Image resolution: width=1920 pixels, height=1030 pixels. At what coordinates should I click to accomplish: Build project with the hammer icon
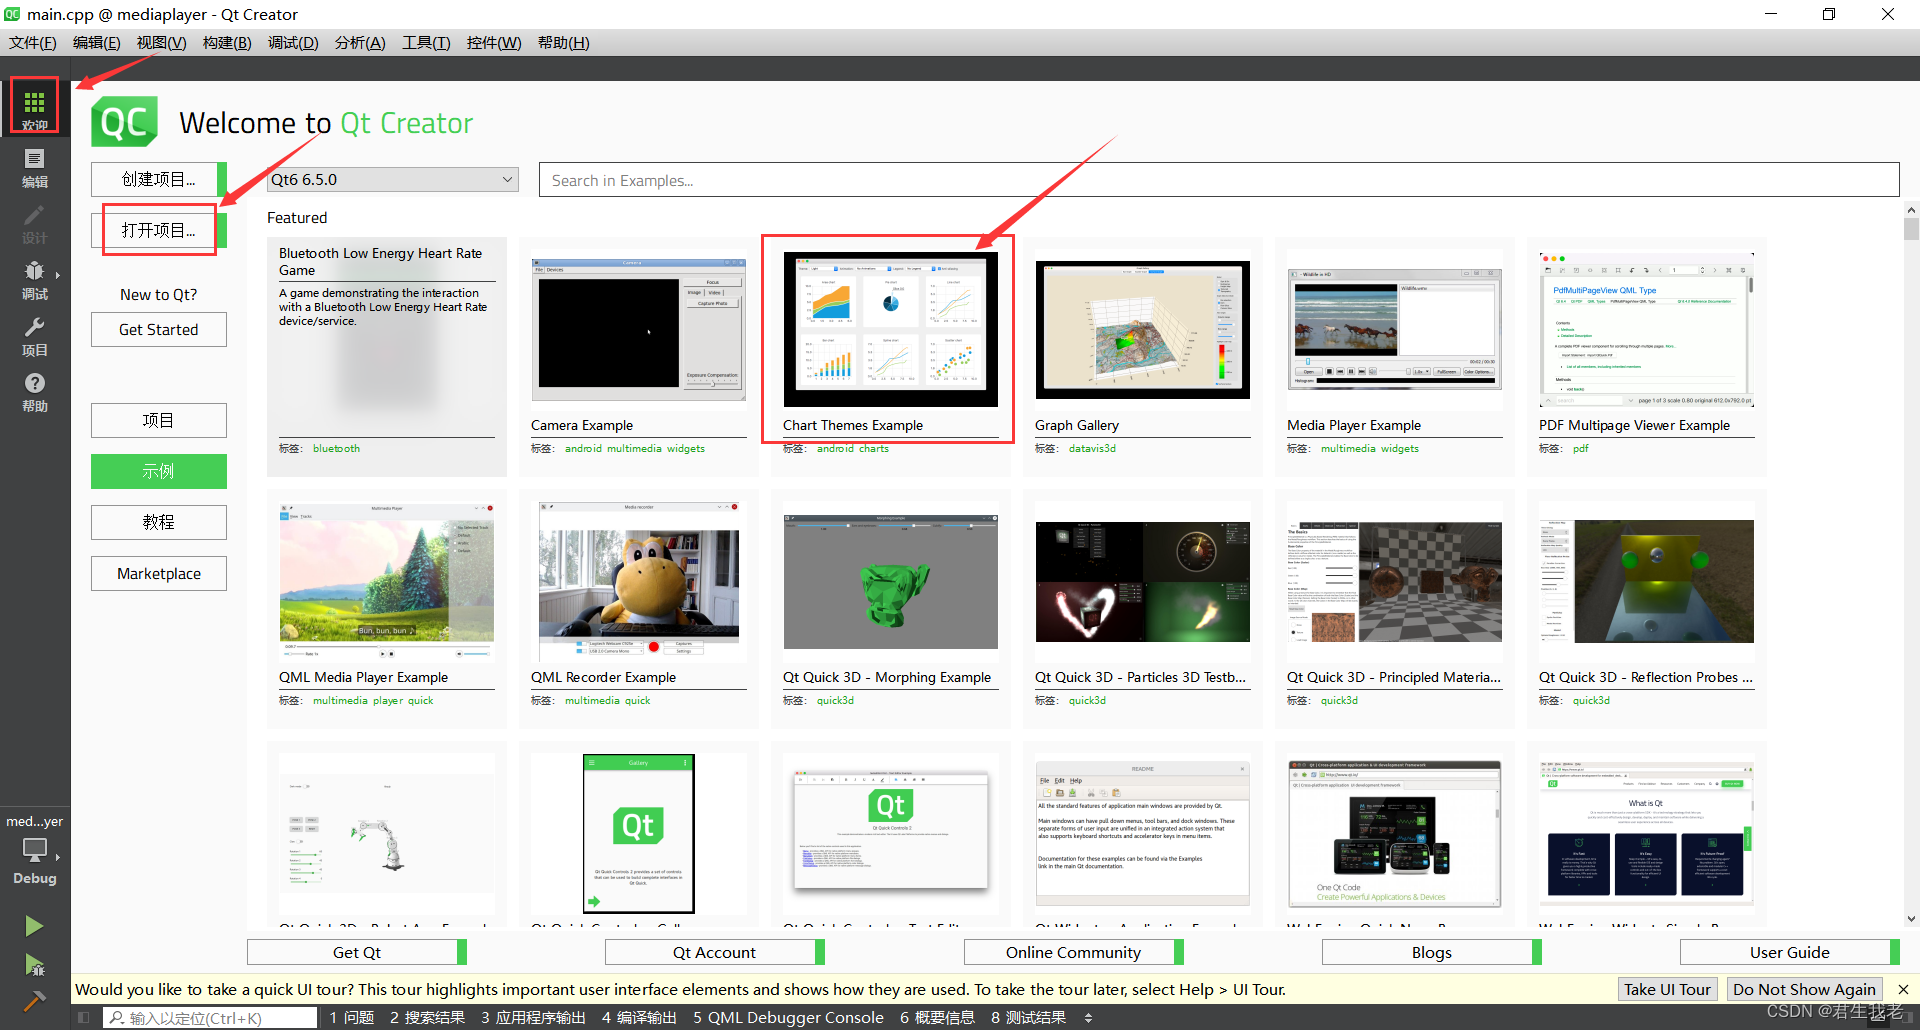[34, 1000]
